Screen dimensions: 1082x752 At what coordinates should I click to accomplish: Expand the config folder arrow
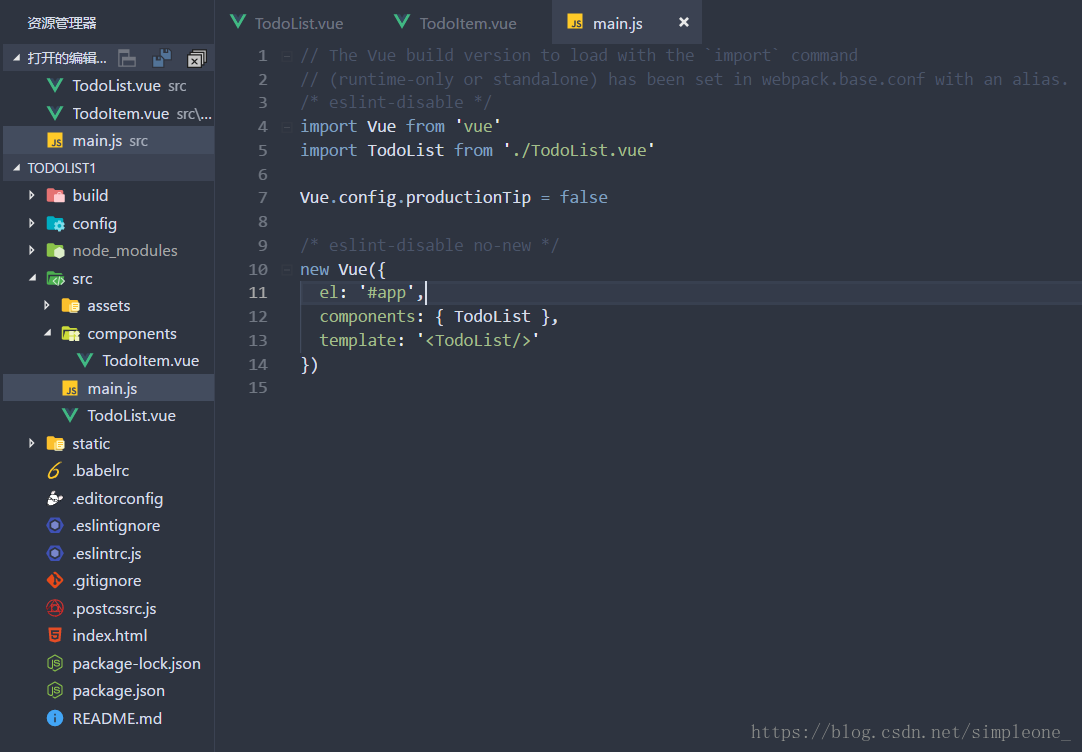tap(32, 223)
